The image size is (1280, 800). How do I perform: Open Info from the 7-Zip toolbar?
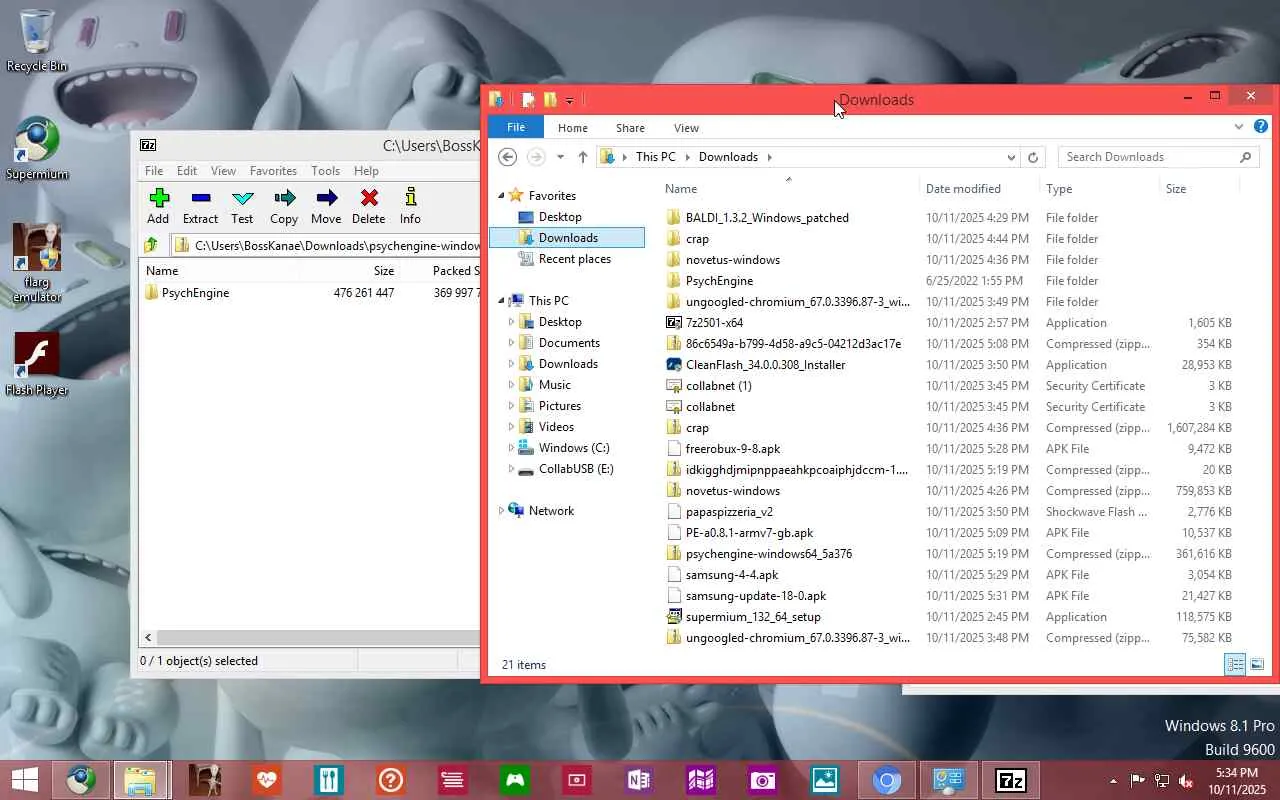click(x=410, y=206)
